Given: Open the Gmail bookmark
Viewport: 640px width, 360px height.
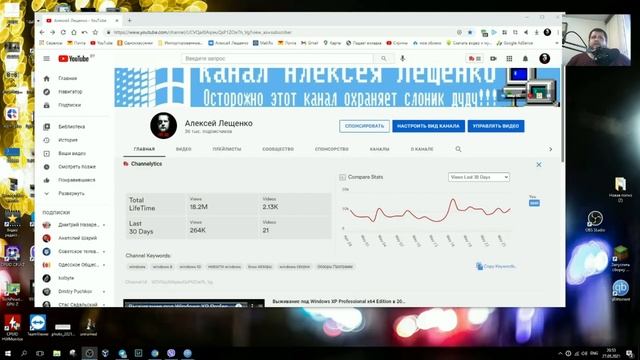Looking at the screenshot, I should pyautogui.click(x=309, y=43).
